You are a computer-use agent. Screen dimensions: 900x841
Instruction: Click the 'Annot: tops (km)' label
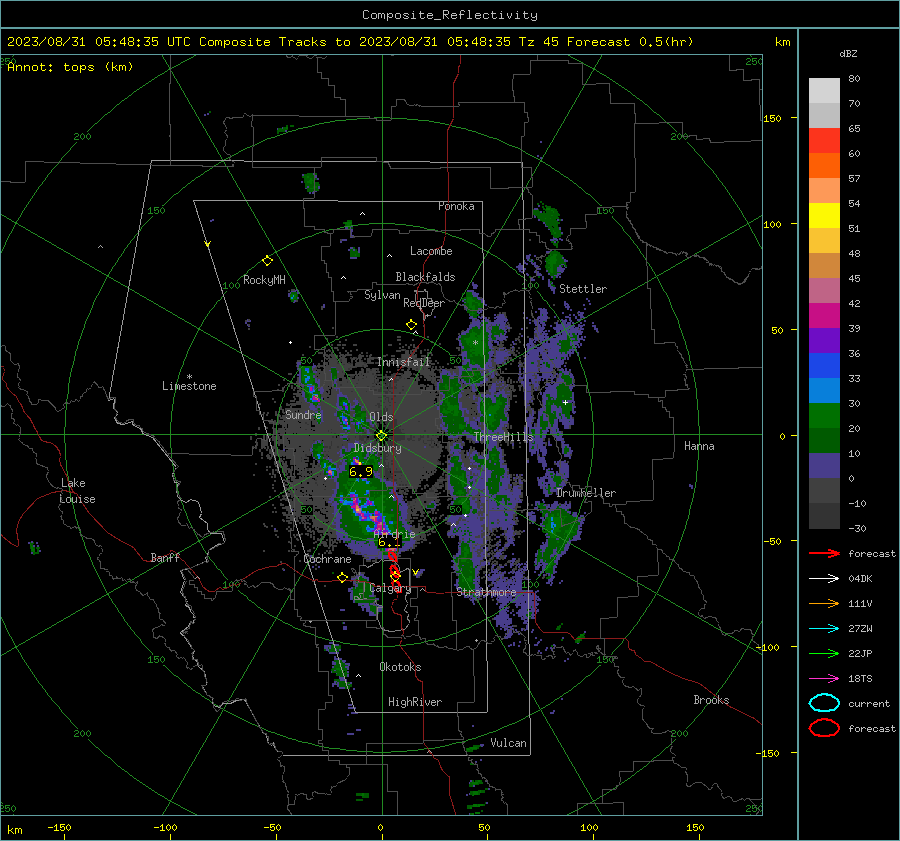[x=70, y=67]
